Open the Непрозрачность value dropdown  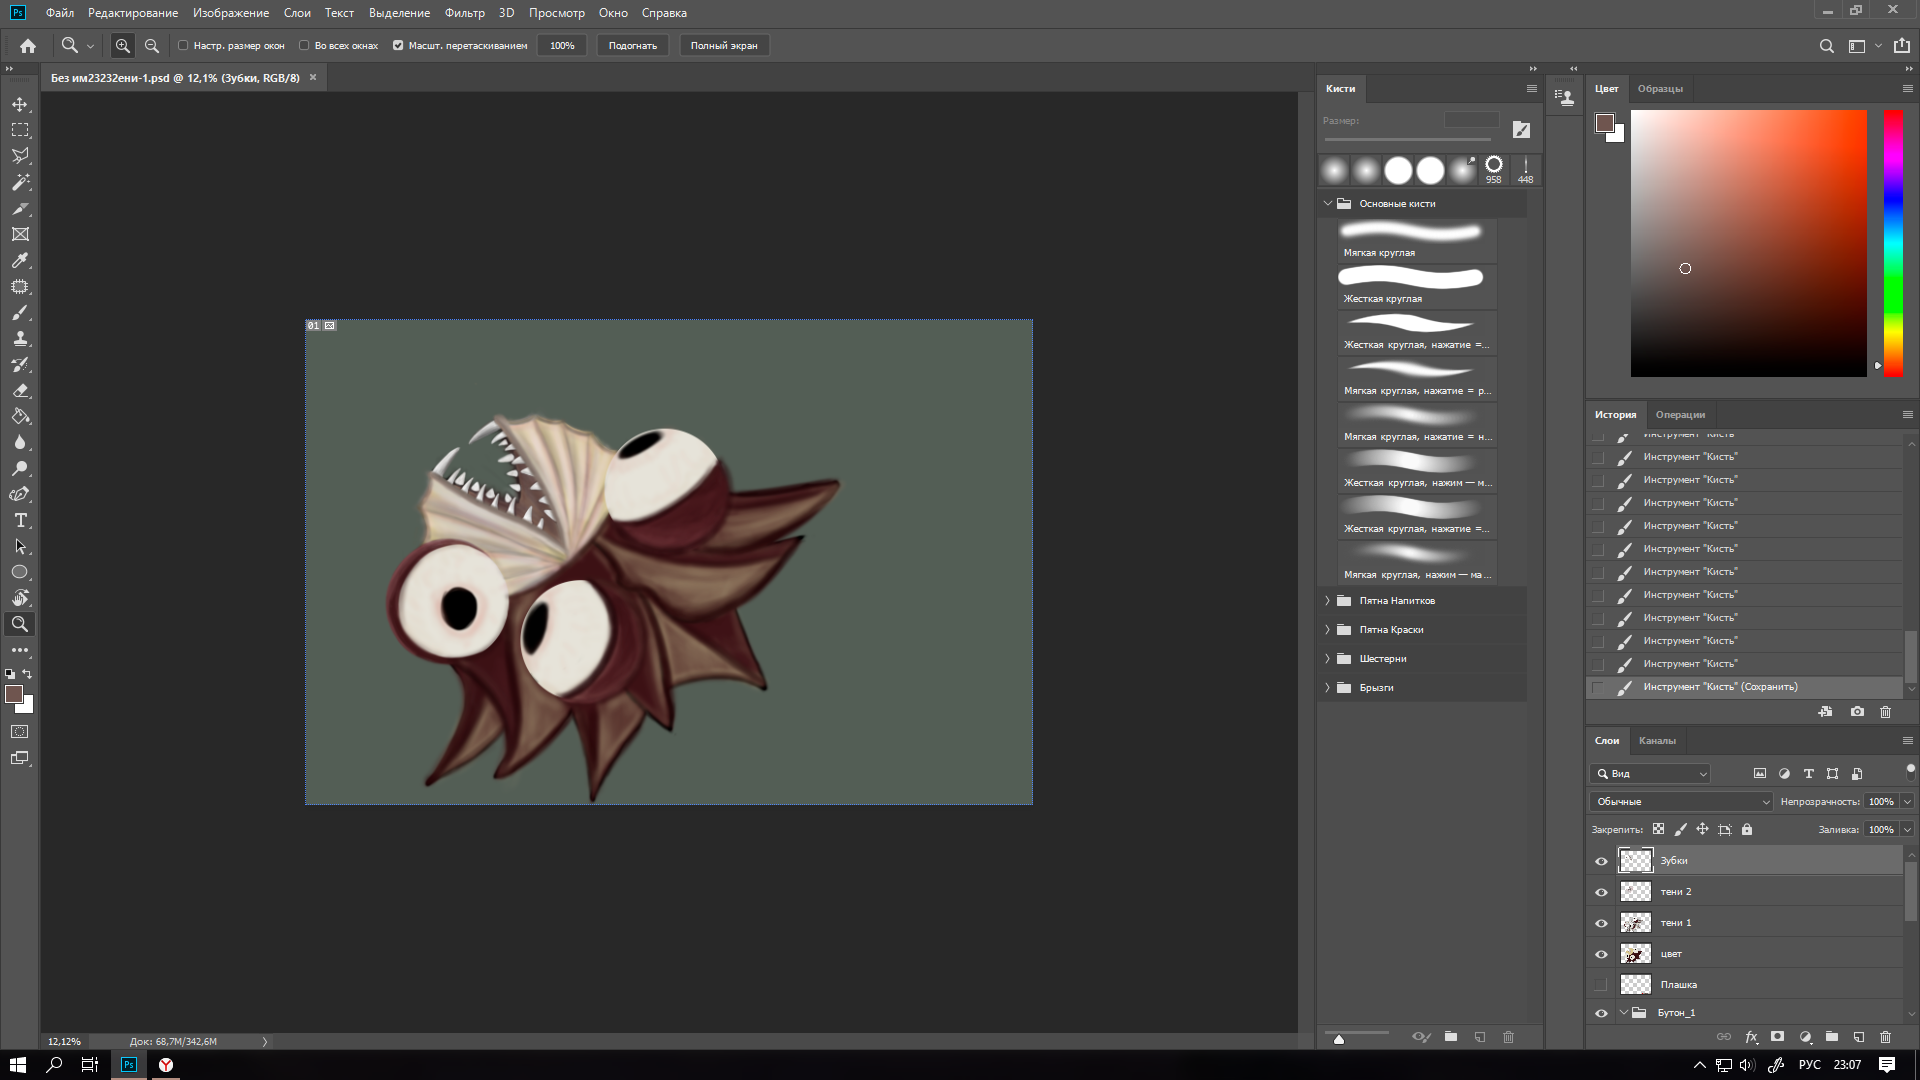tap(1907, 802)
